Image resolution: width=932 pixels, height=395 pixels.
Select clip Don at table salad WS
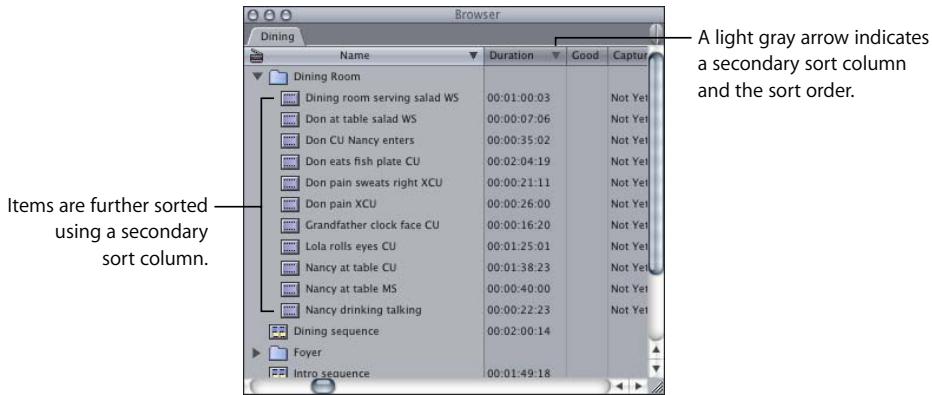(x=361, y=119)
